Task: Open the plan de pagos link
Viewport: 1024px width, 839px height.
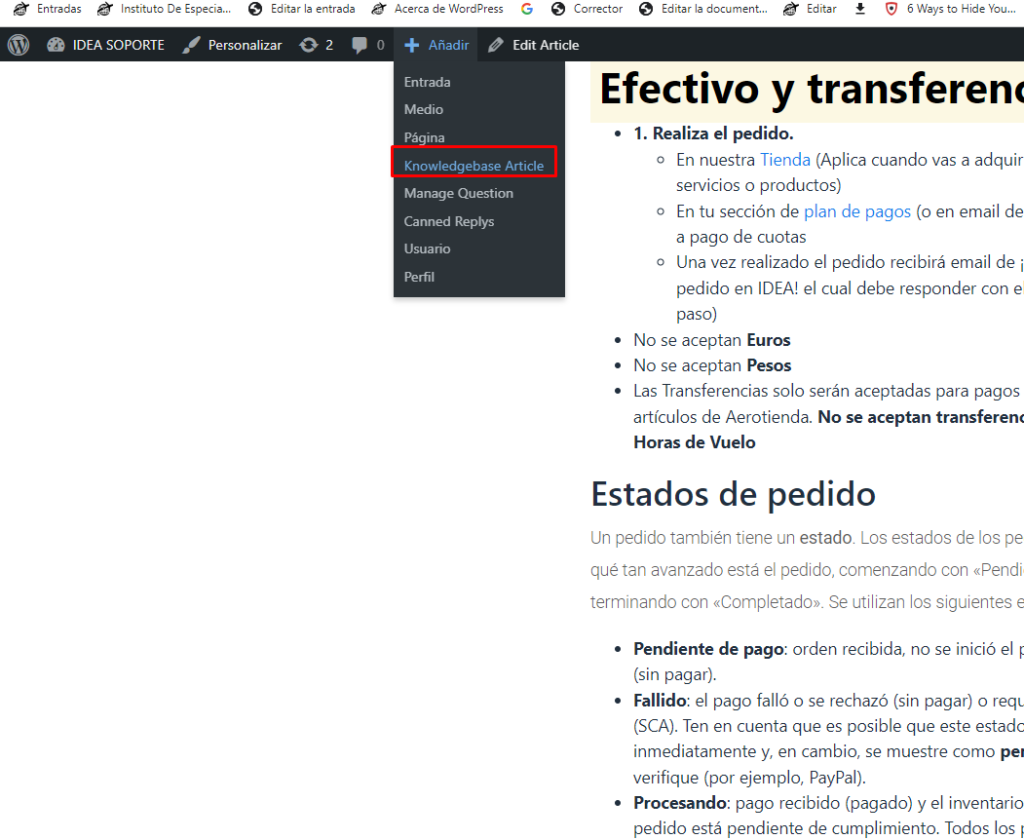Action: click(x=857, y=212)
